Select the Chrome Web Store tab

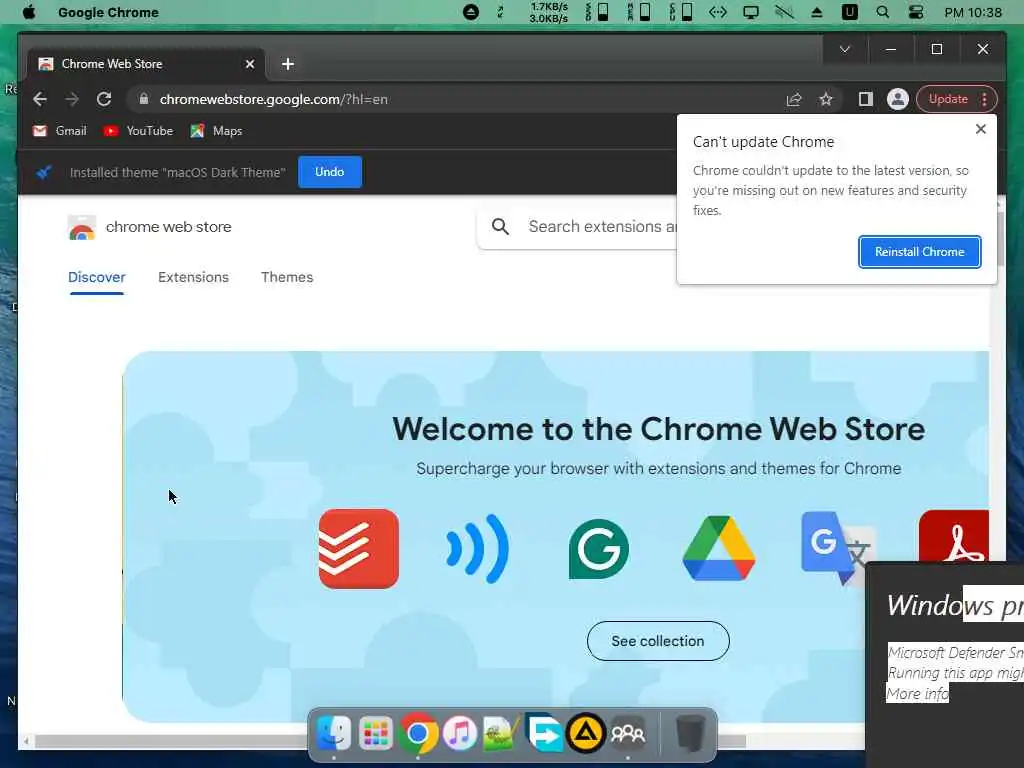click(x=145, y=64)
